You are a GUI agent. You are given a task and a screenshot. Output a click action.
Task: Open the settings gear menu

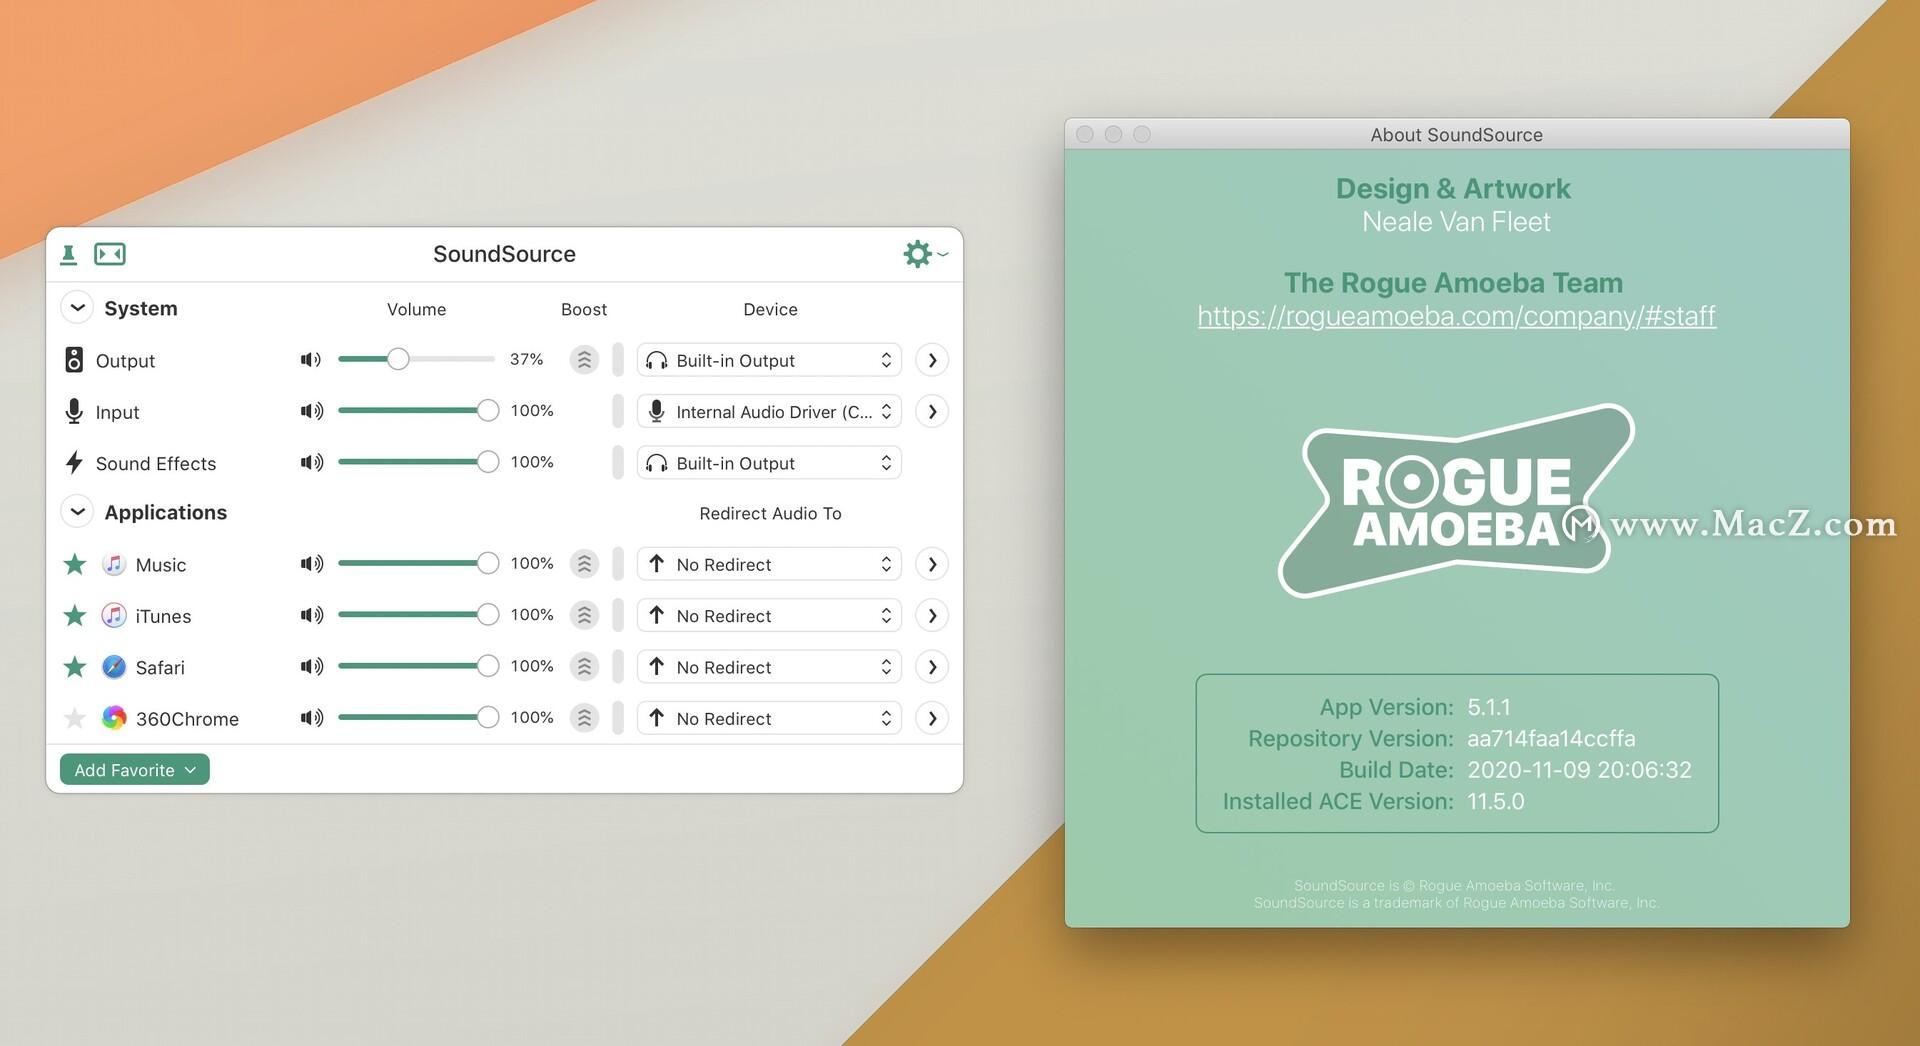pyautogui.click(x=917, y=254)
